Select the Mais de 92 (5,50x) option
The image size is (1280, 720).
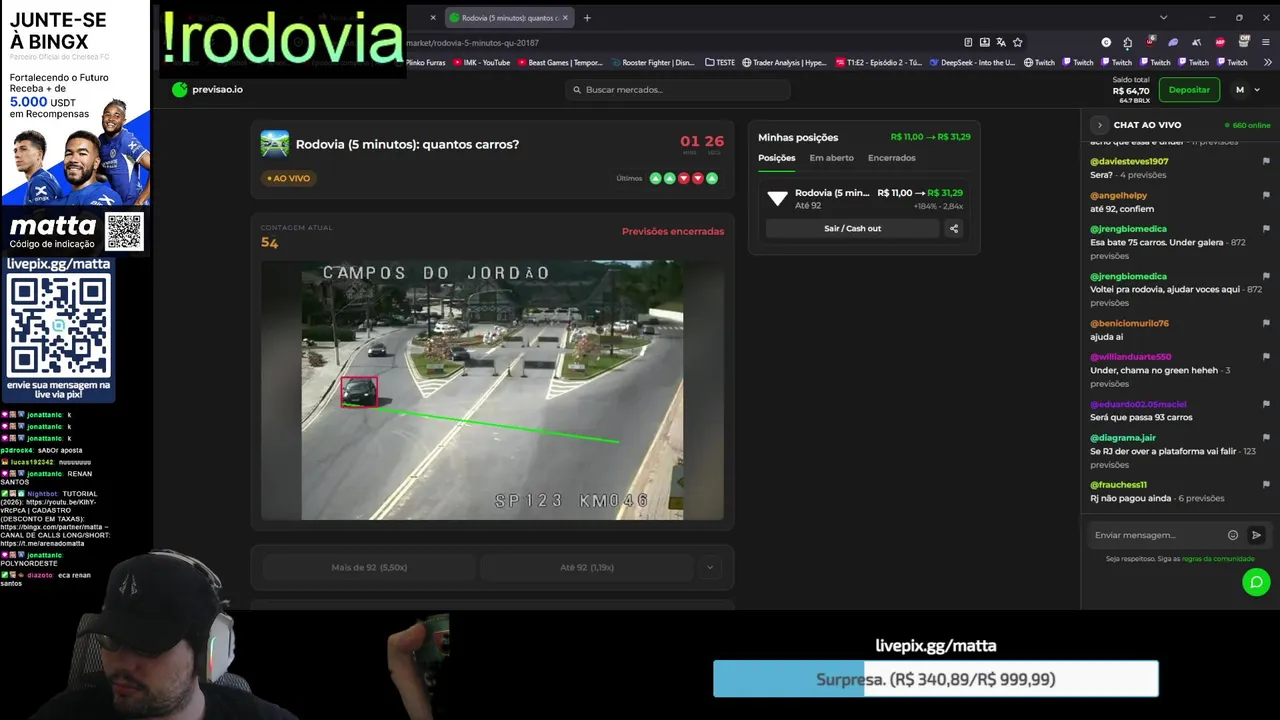pos(369,567)
